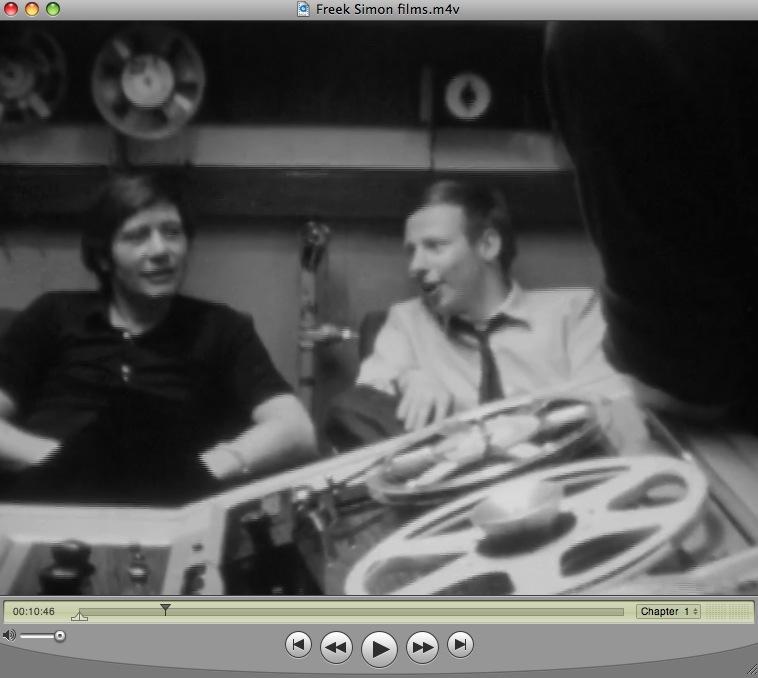This screenshot has width=758, height=678.
Task: Click the rewind button
Action: [336, 648]
